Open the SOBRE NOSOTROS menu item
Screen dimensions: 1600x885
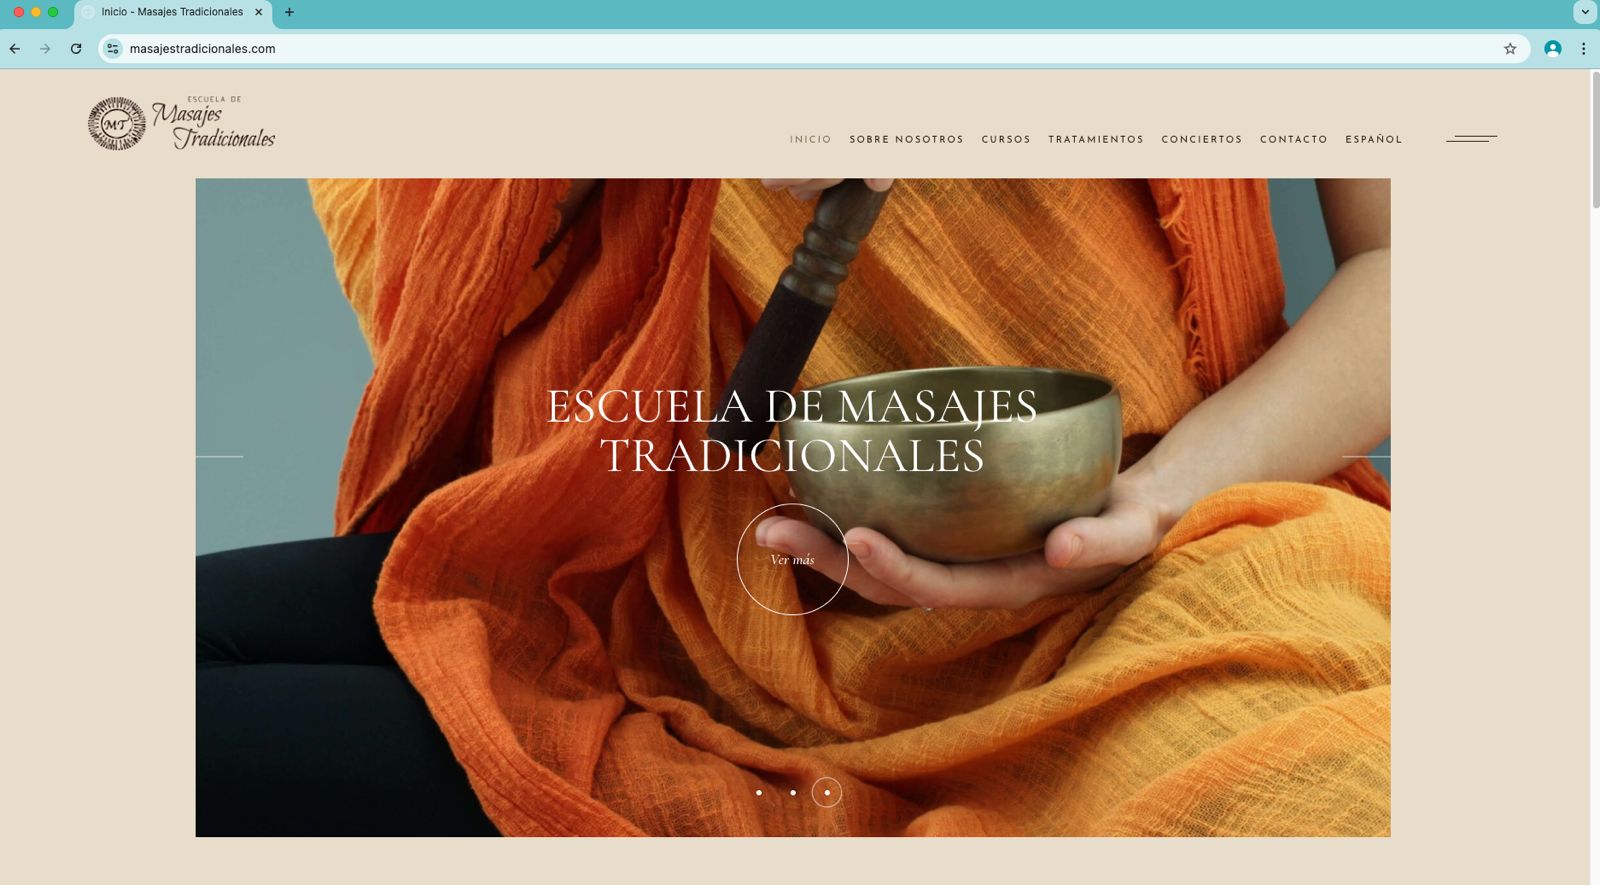coord(906,140)
